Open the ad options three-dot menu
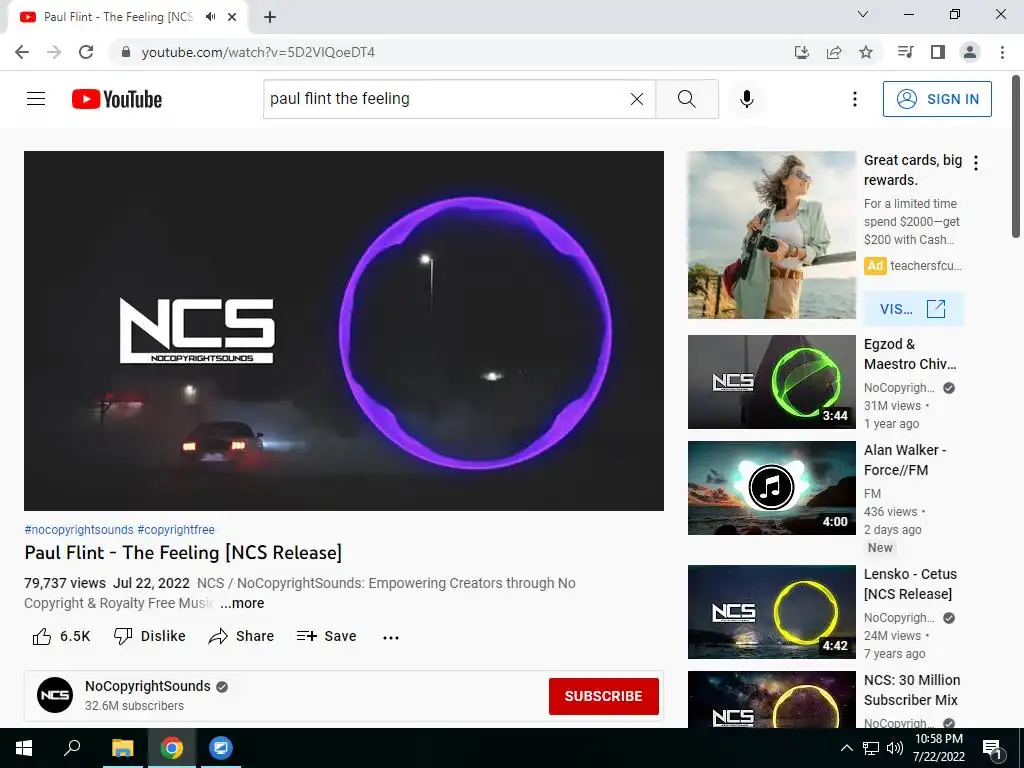The height and width of the screenshot is (768, 1024). [x=976, y=163]
